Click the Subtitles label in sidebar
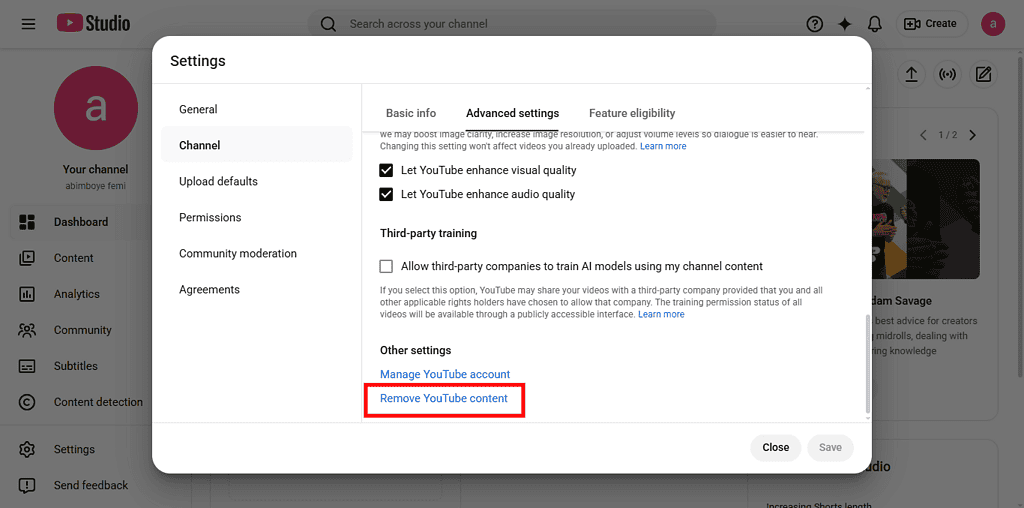The height and width of the screenshot is (508, 1024). 76,366
